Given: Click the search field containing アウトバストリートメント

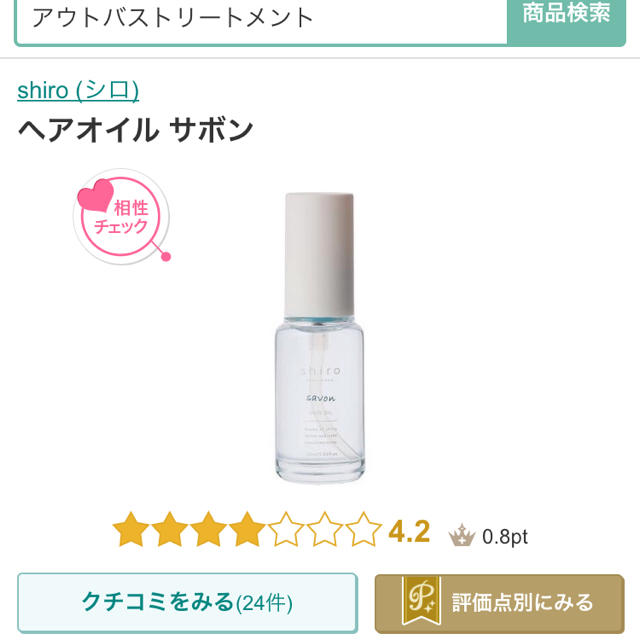Looking at the screenshot, I should click(261, 18).
